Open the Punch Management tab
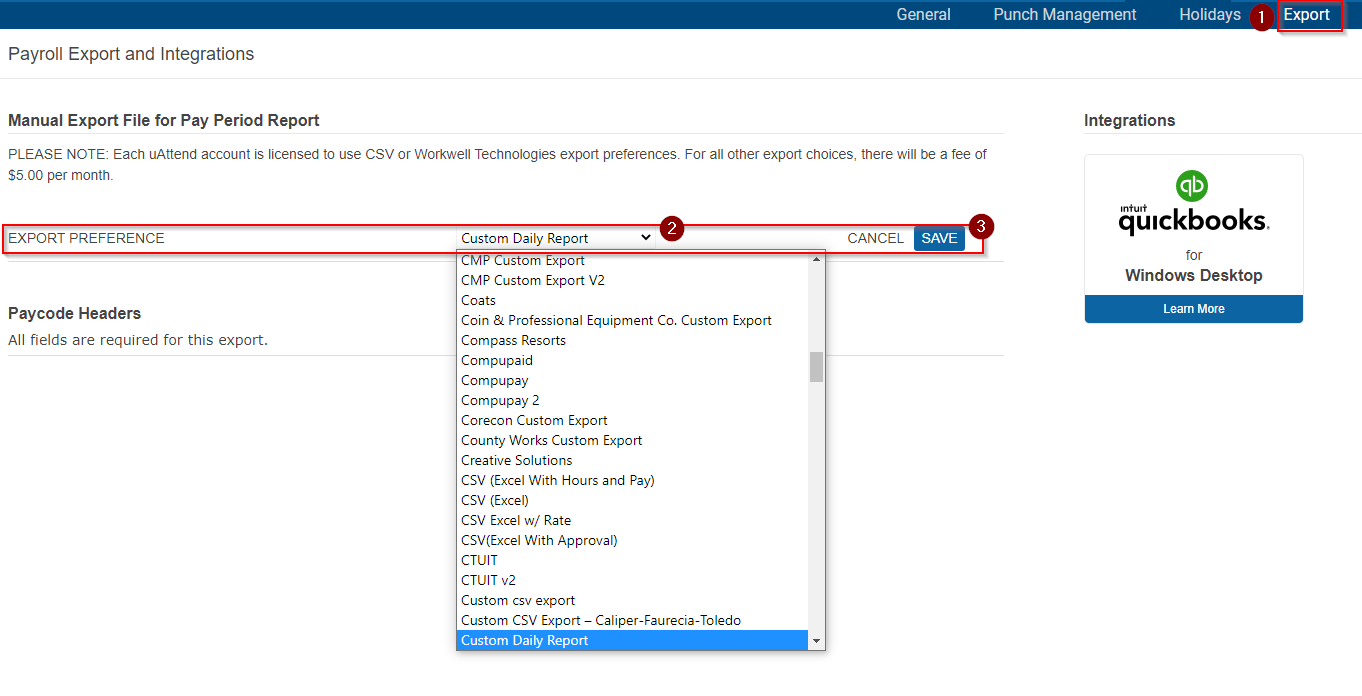 pyautogui.click(x=1064, y=14)
